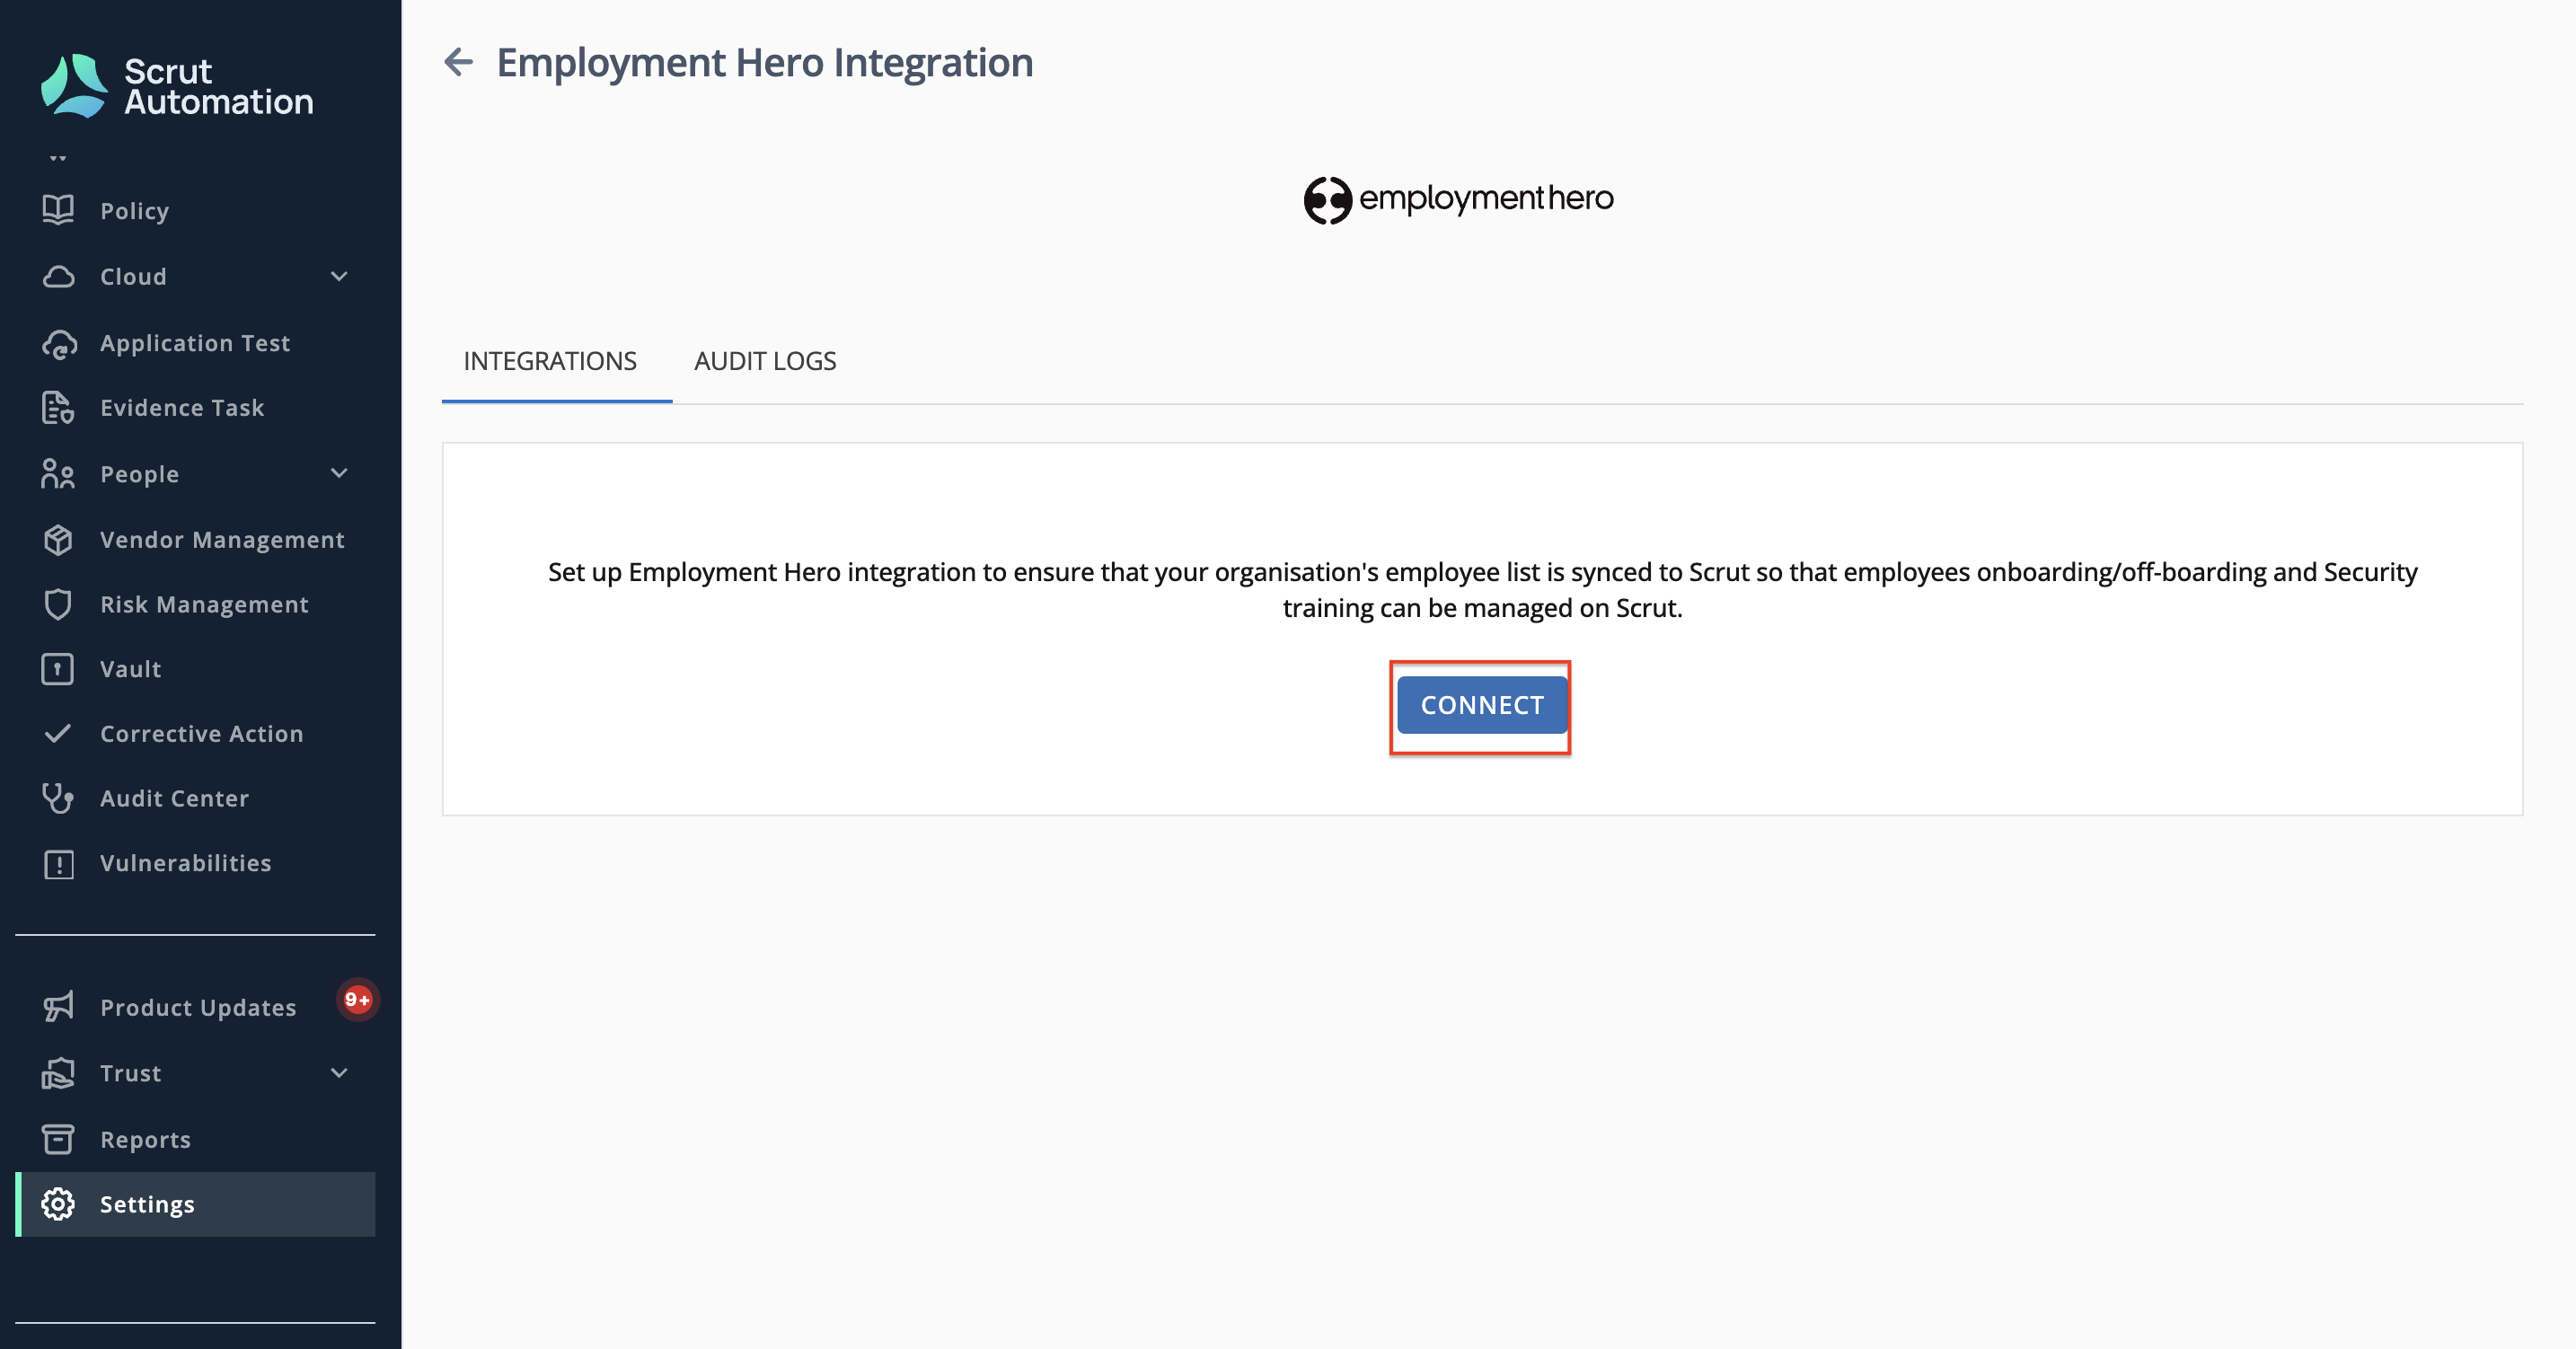Expand the Cloud menu chevron
The image size is (2576, 1349).
click(x=339, y=276)
